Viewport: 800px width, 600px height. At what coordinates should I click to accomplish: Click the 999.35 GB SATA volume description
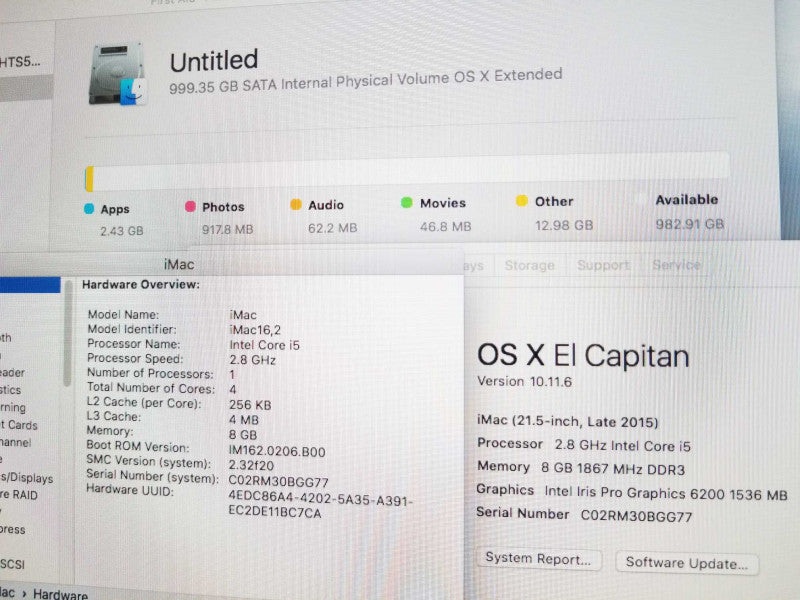pyautogui.click(x=365, y=81)
